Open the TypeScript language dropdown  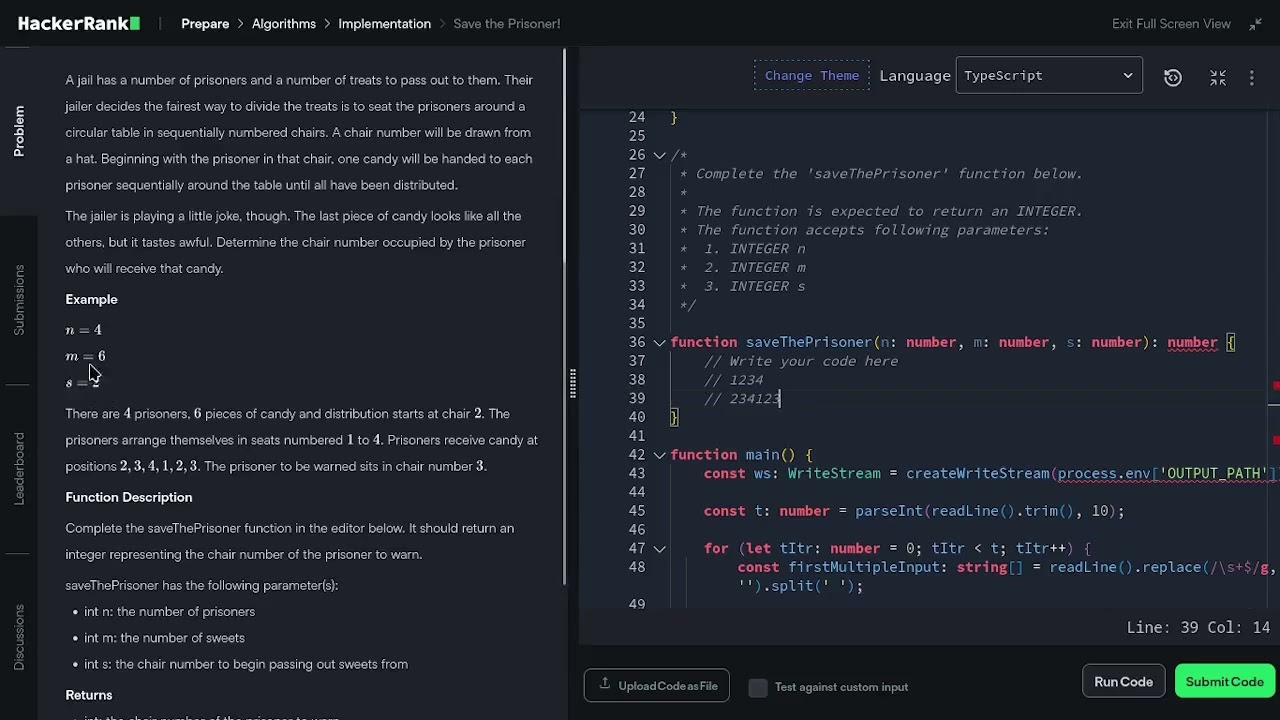pyautogui.click(x=1049, y=76)
